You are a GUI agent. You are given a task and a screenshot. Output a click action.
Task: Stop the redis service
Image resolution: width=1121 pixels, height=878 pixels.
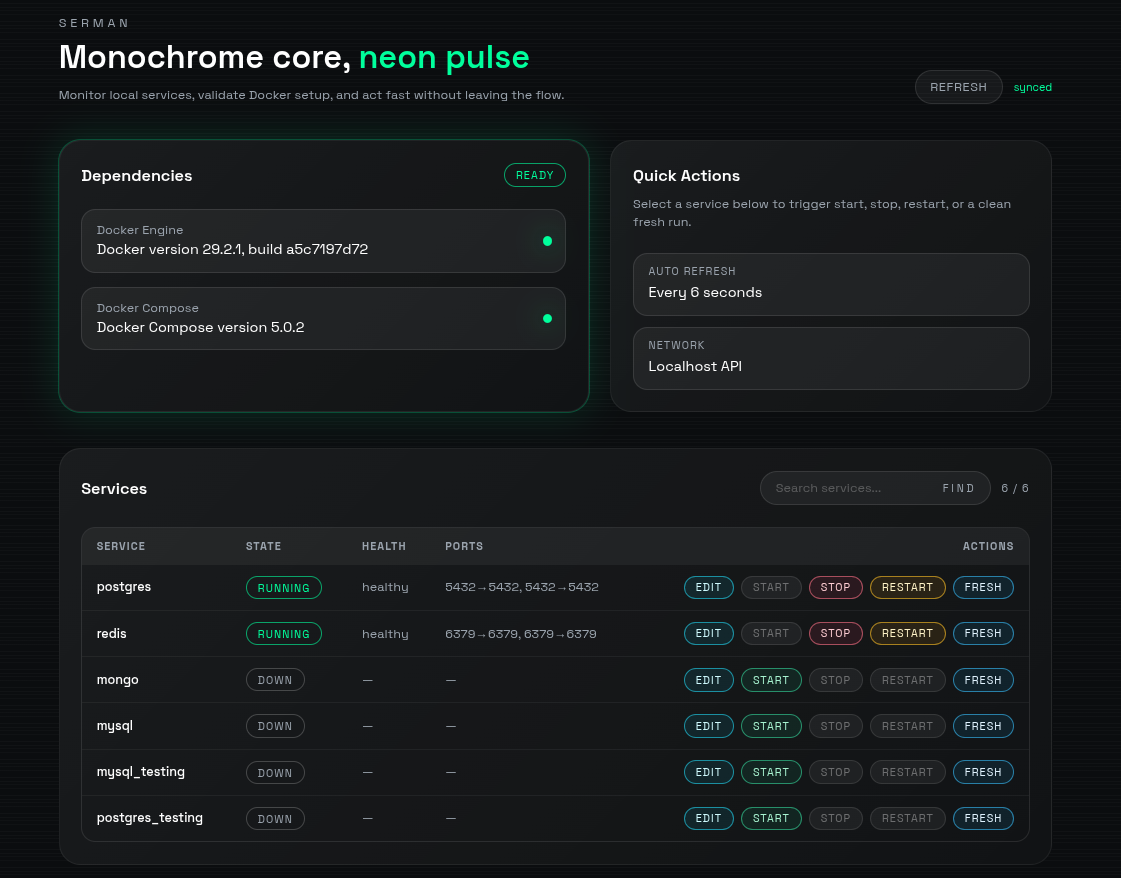click(x=835, y=633)
